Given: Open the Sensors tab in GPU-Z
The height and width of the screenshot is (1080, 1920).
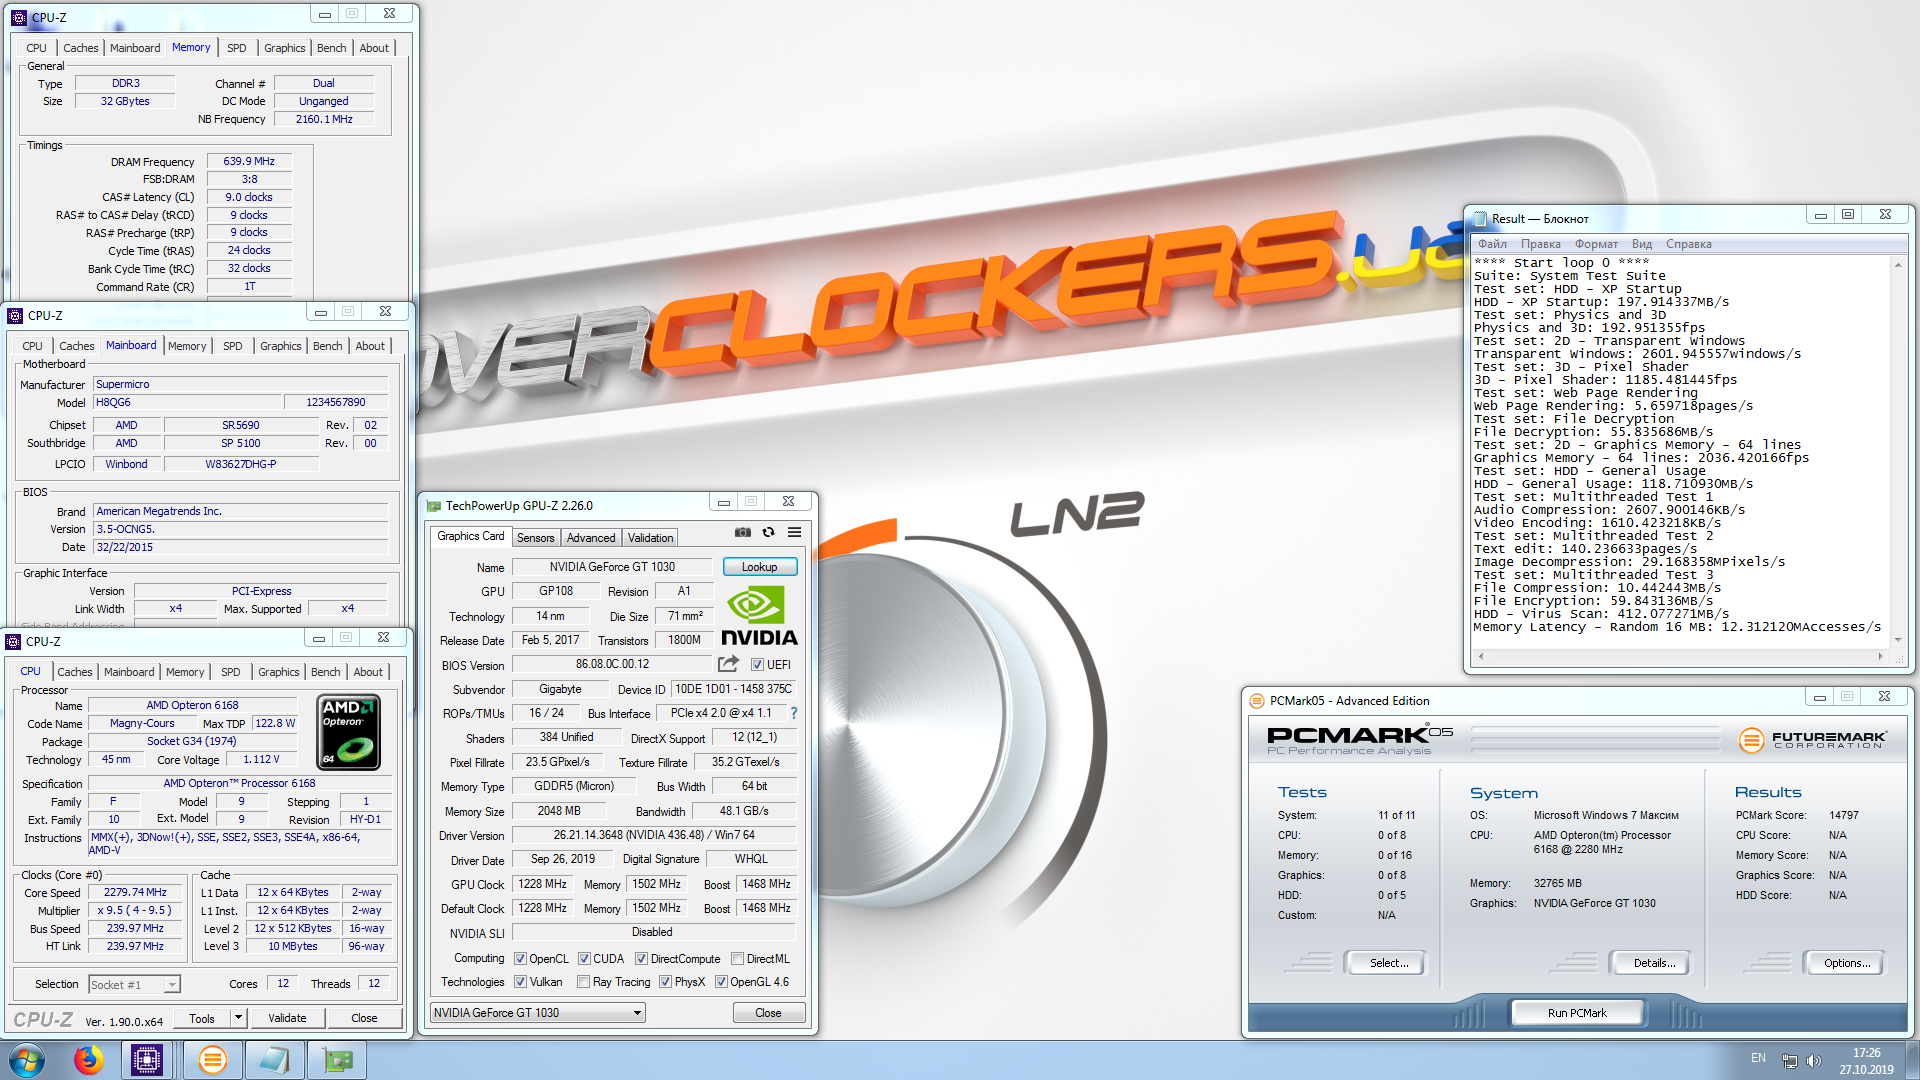Looking at the screenshot, I should 535,538.
